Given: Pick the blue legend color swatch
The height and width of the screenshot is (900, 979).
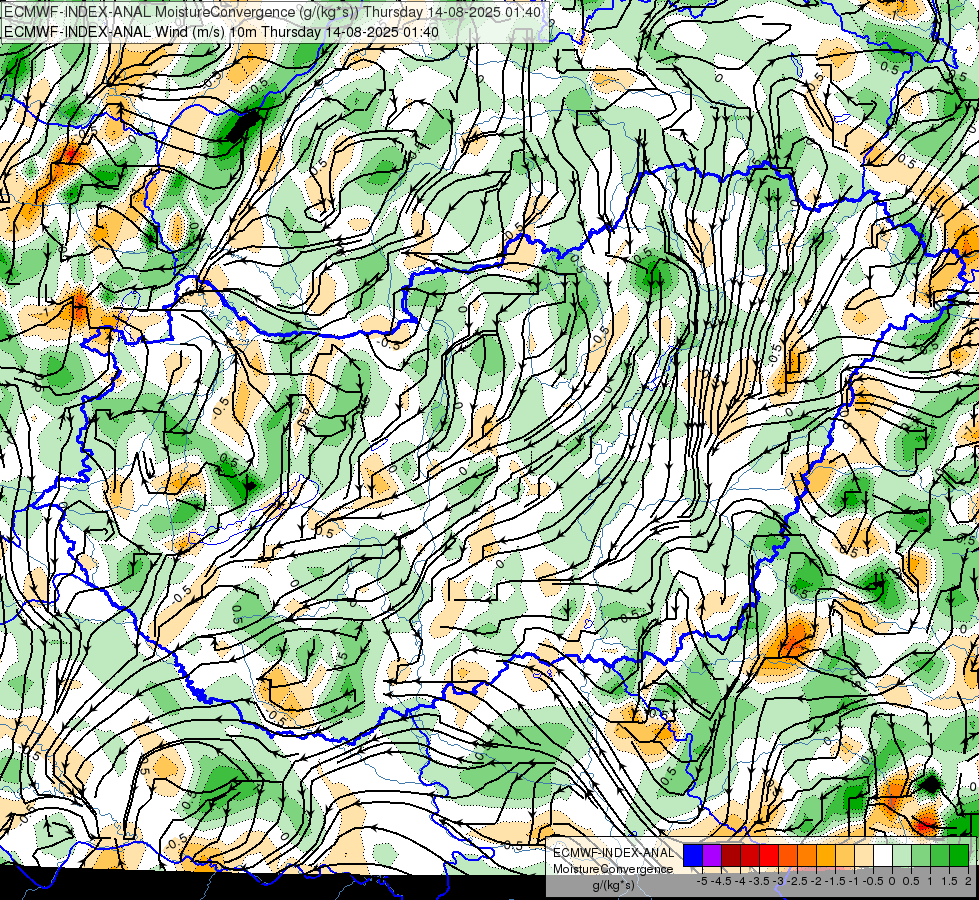Looking at the screenshot, I should pyautogui.click(x=693, y=855).
